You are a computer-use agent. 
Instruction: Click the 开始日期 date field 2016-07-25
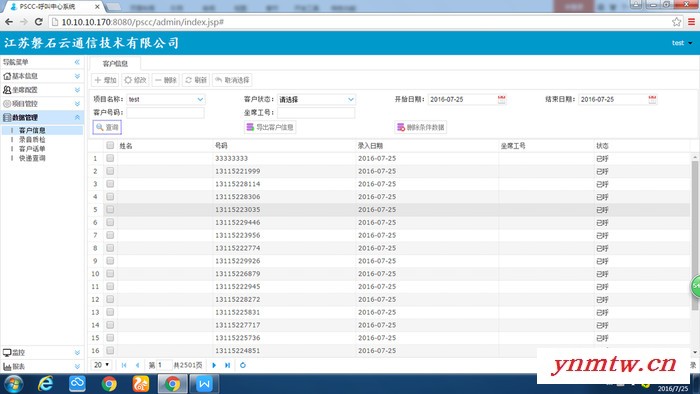click(462, 99)
